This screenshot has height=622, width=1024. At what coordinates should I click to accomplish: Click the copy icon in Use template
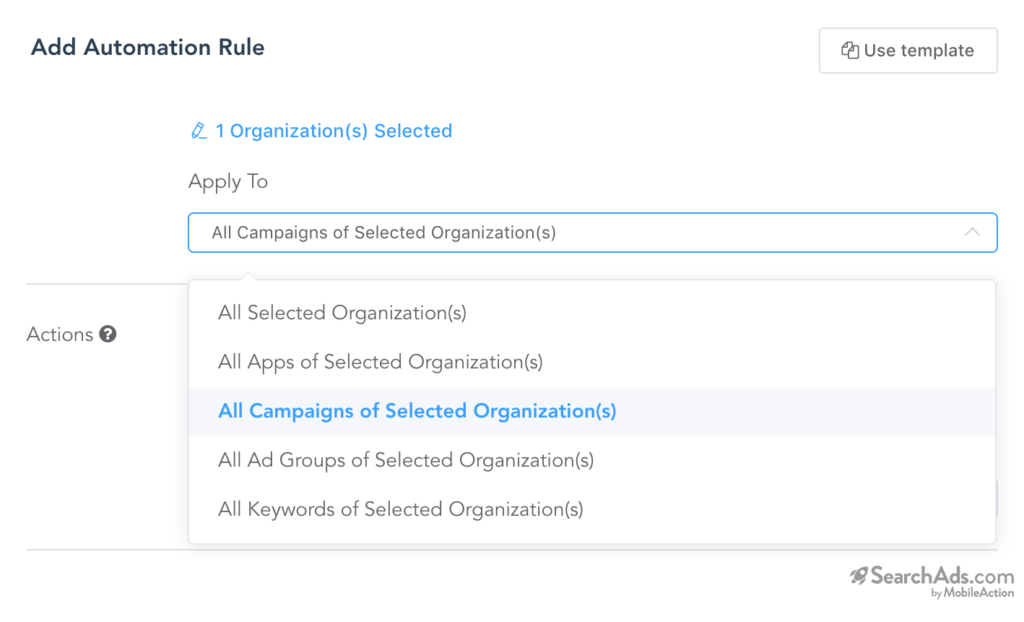point(850,50)
